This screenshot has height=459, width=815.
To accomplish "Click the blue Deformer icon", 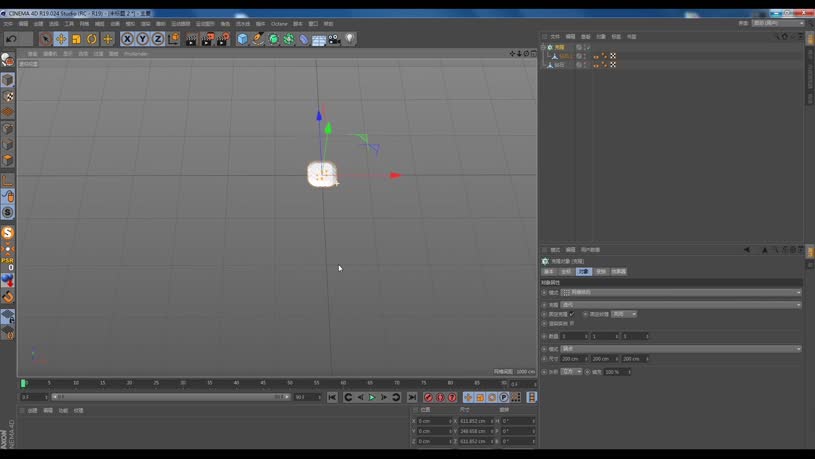I will [304, 39].
